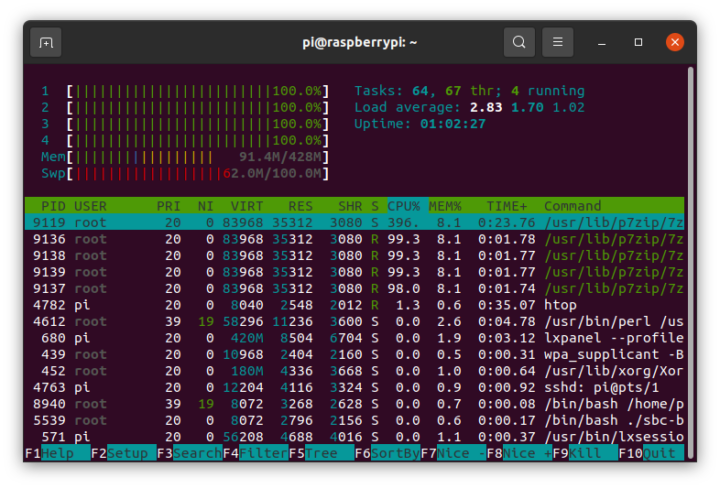Select the /usr/bin/perl process row
This screenshot has width=720, height=488.
[354, 322]
